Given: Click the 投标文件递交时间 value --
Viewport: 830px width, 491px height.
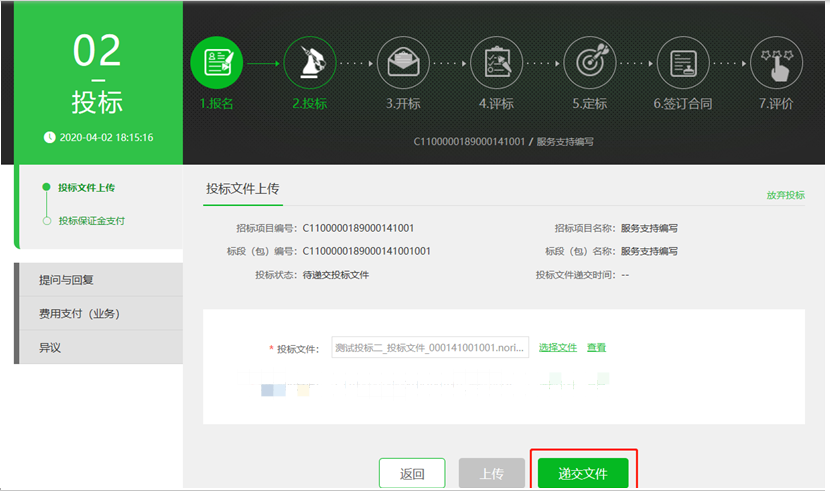Looking at the screenshot, I should [x=625, y=275].
